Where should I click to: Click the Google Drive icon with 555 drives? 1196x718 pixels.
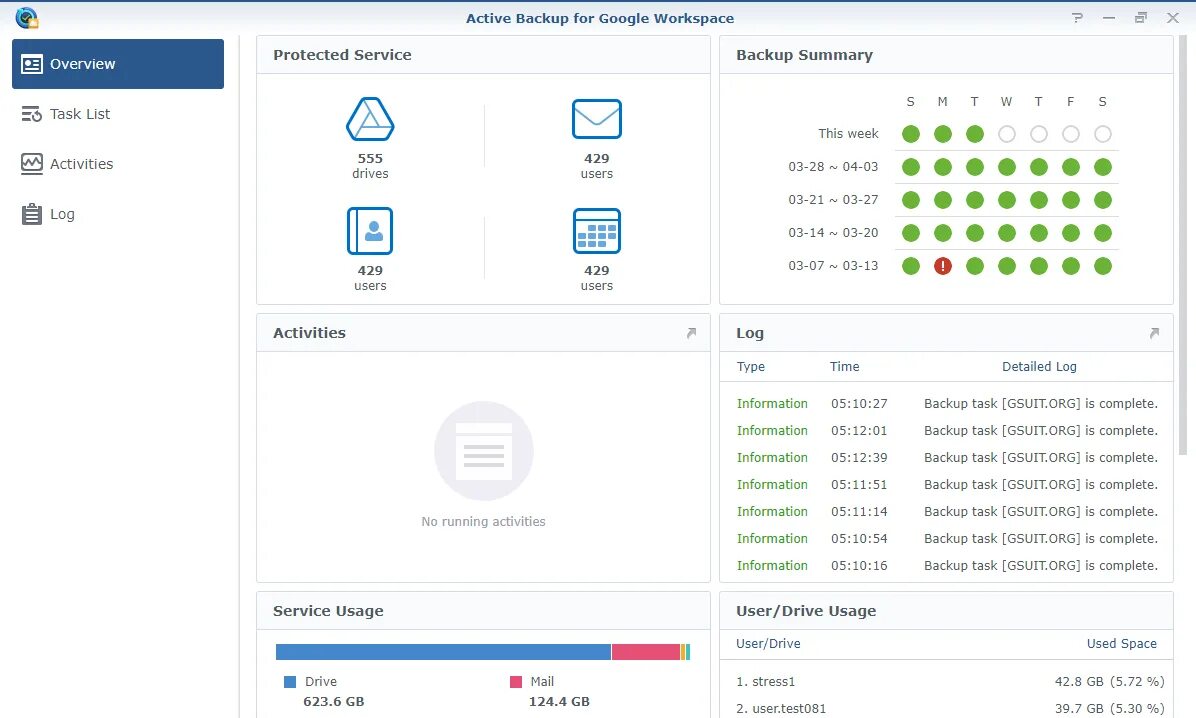pos(370,119)
